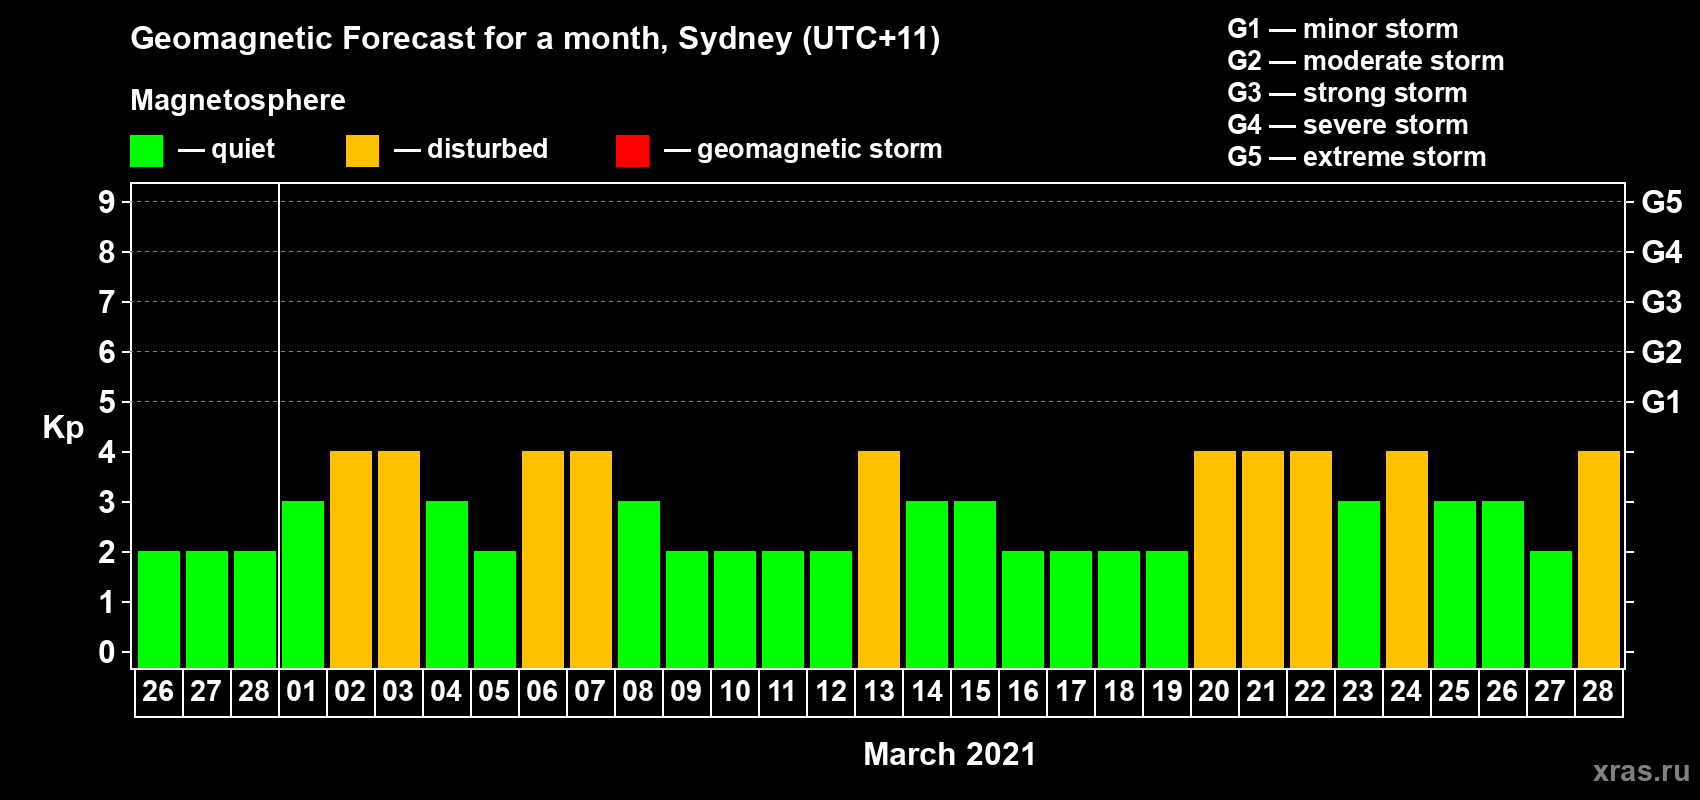Click the orange disturbed legend swatch
Image resolution: width=1700 pixels, height=800 pixels.
click(x=363, y=151)
